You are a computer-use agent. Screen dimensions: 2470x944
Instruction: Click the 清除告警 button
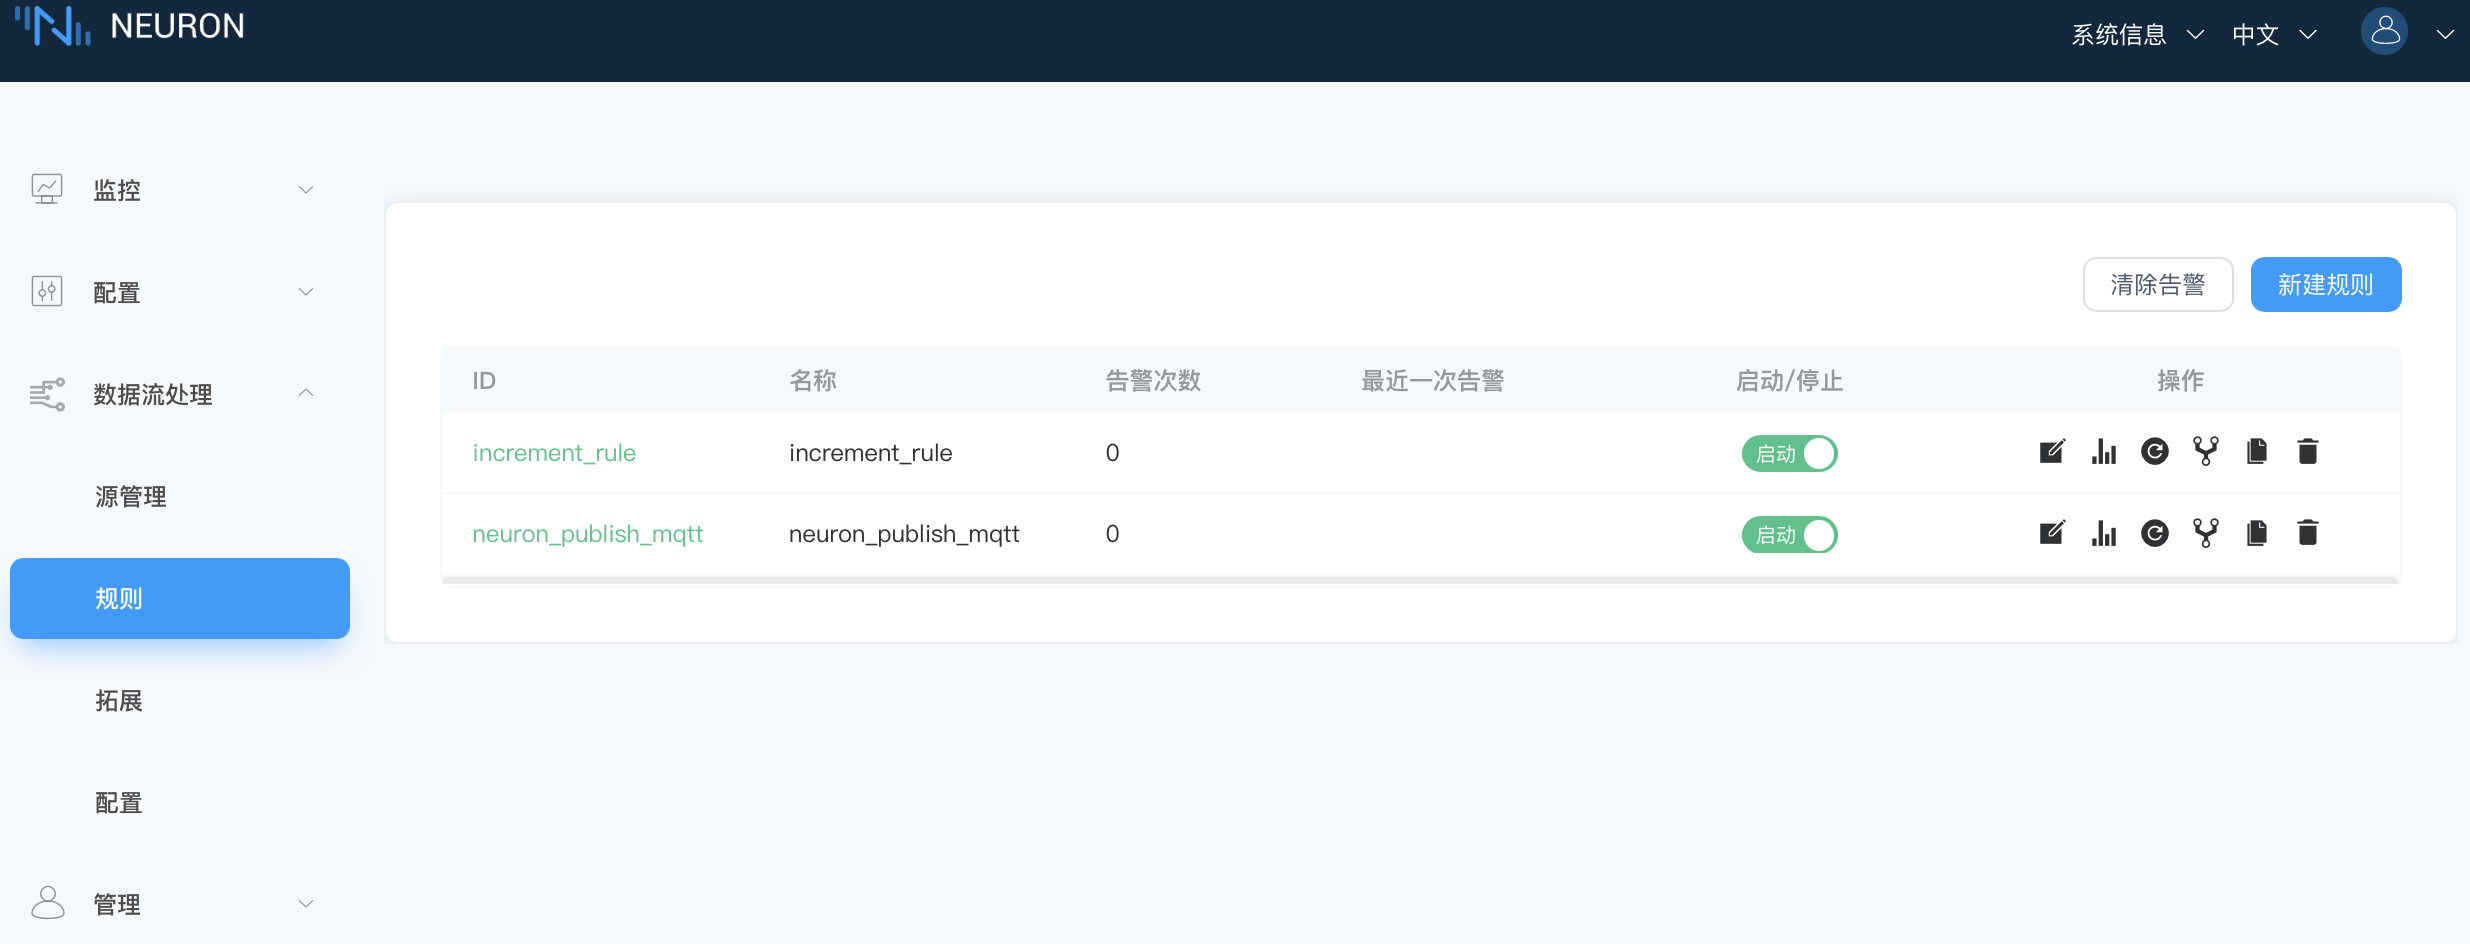click(2158, 285)
